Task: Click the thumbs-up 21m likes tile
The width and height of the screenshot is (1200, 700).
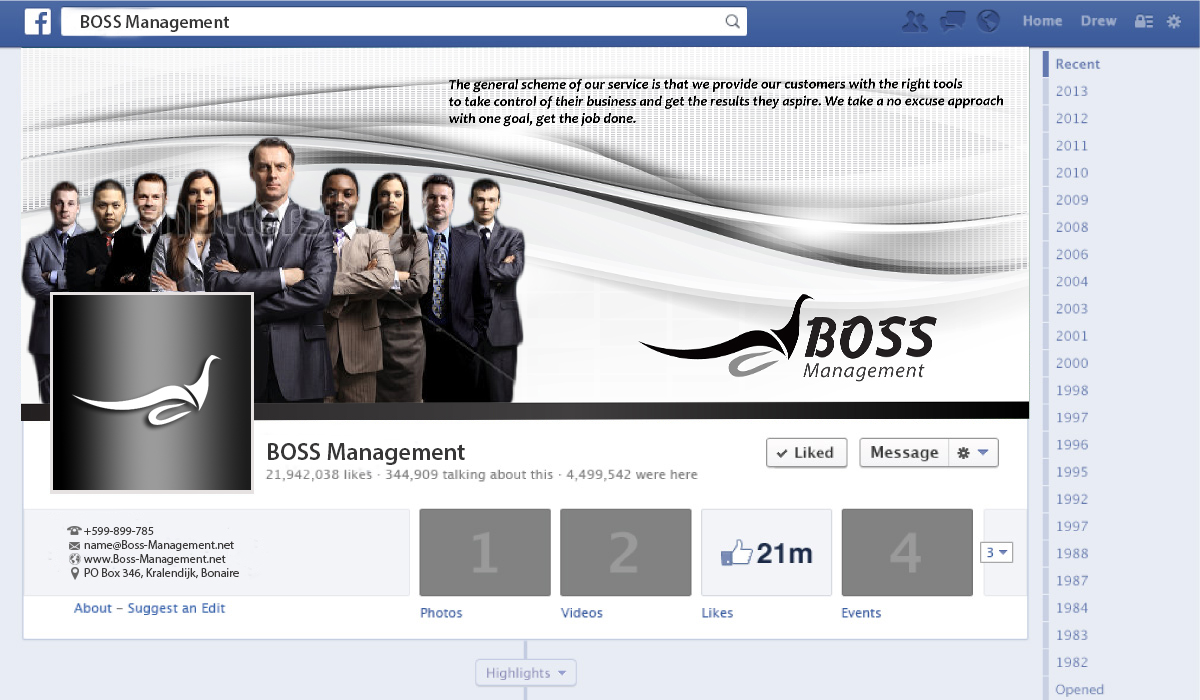Action: pyautogui.click(x=766, y=552)
